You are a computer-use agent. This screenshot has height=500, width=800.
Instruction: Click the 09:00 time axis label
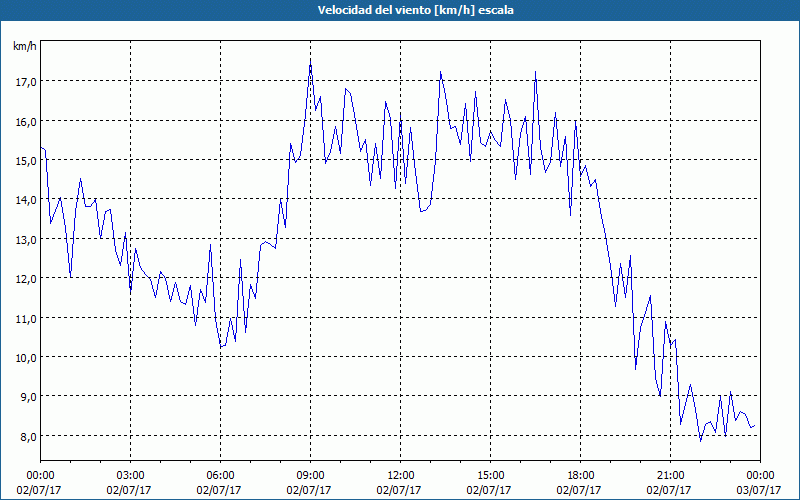[311, 476]
